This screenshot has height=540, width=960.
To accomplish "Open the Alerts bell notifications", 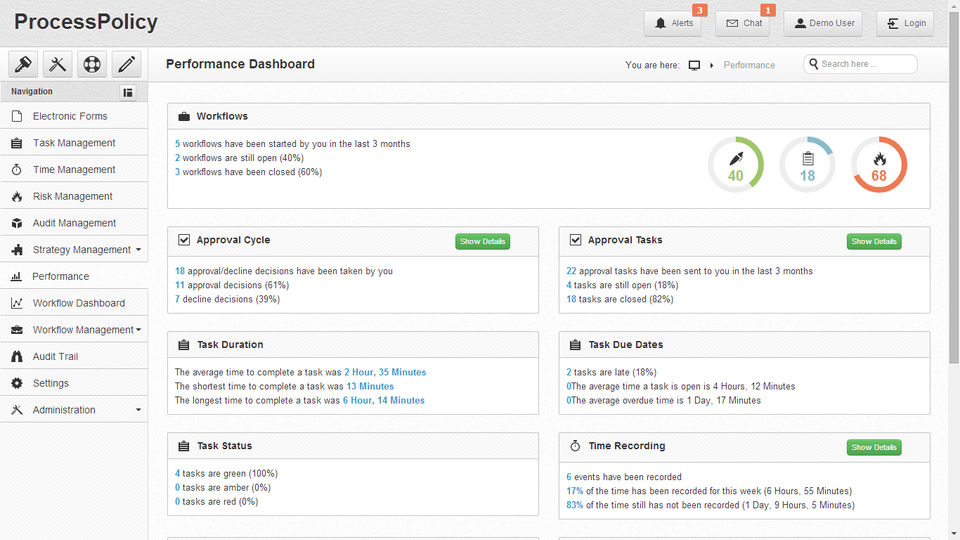I will [673, 23].
